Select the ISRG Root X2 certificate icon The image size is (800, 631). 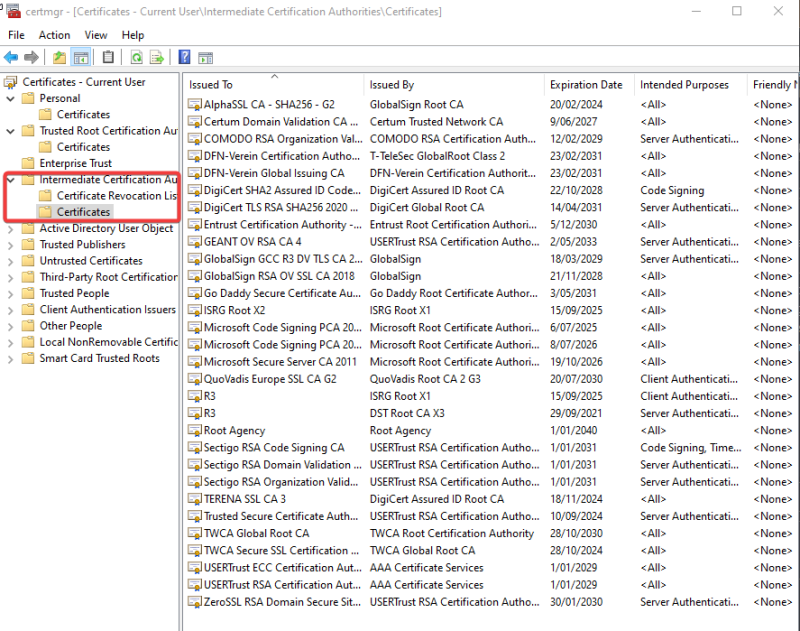pos(195,310)
